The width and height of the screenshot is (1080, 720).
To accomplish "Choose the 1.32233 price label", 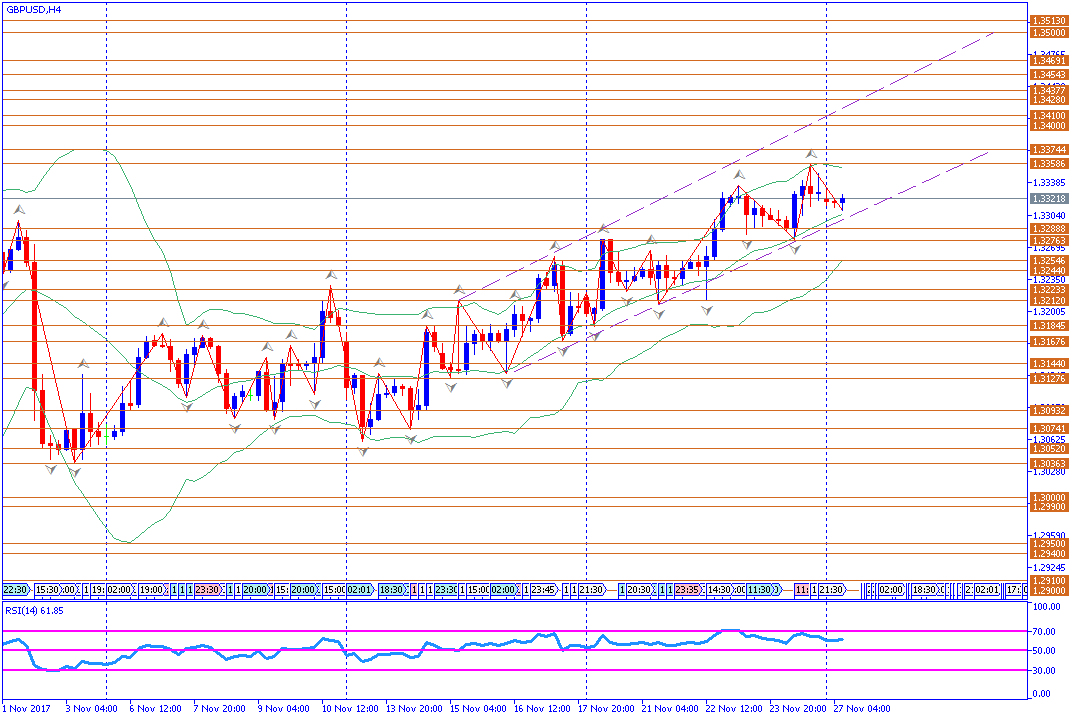I will click(1048, 290).
